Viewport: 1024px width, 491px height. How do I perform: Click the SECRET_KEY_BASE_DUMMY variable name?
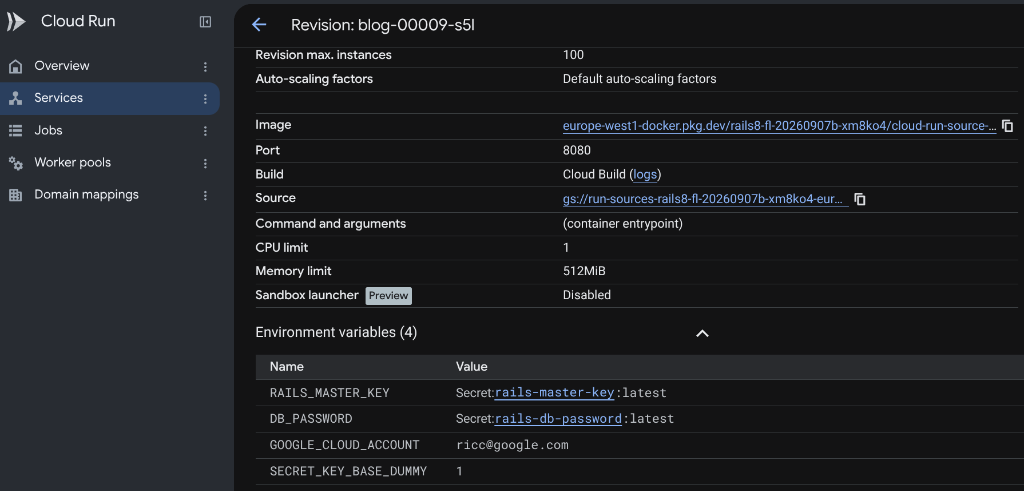click(349, 471)
